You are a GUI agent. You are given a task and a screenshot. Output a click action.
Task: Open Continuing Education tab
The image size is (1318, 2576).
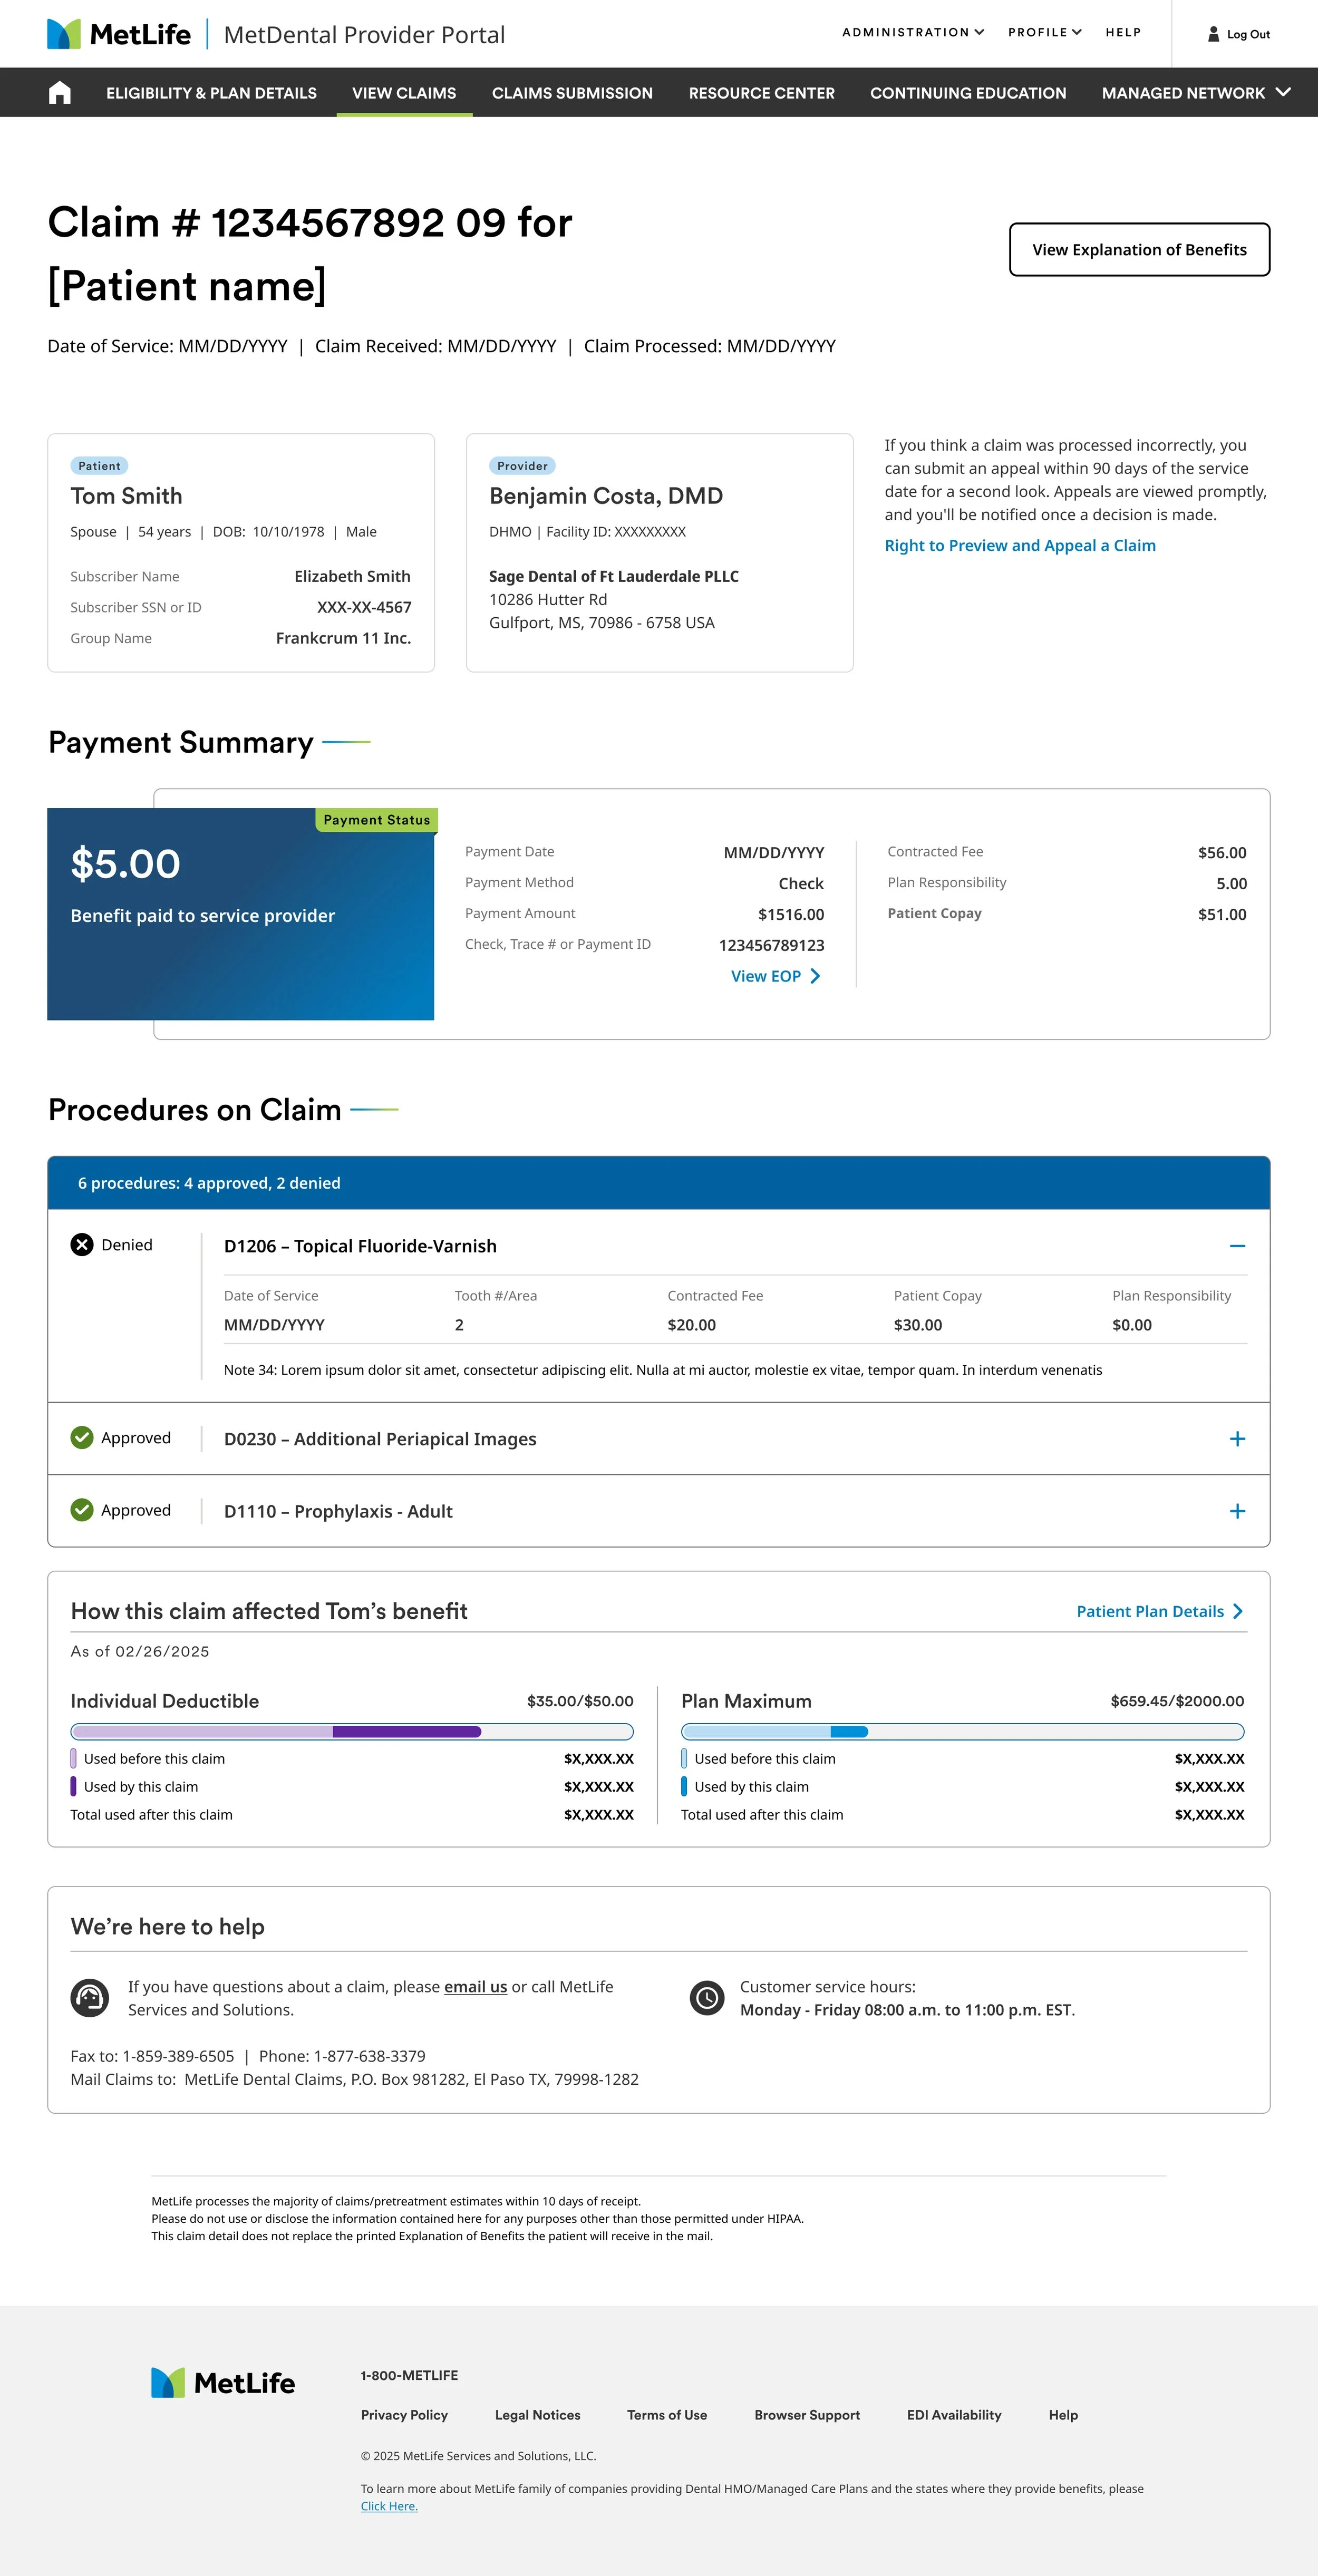[968, 93]
